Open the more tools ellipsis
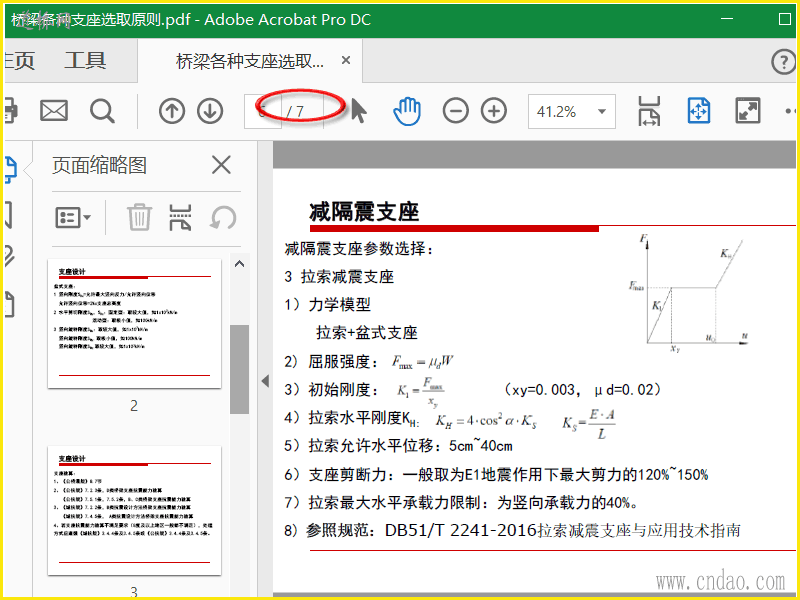The image size is (800, 600). (790, 111)
